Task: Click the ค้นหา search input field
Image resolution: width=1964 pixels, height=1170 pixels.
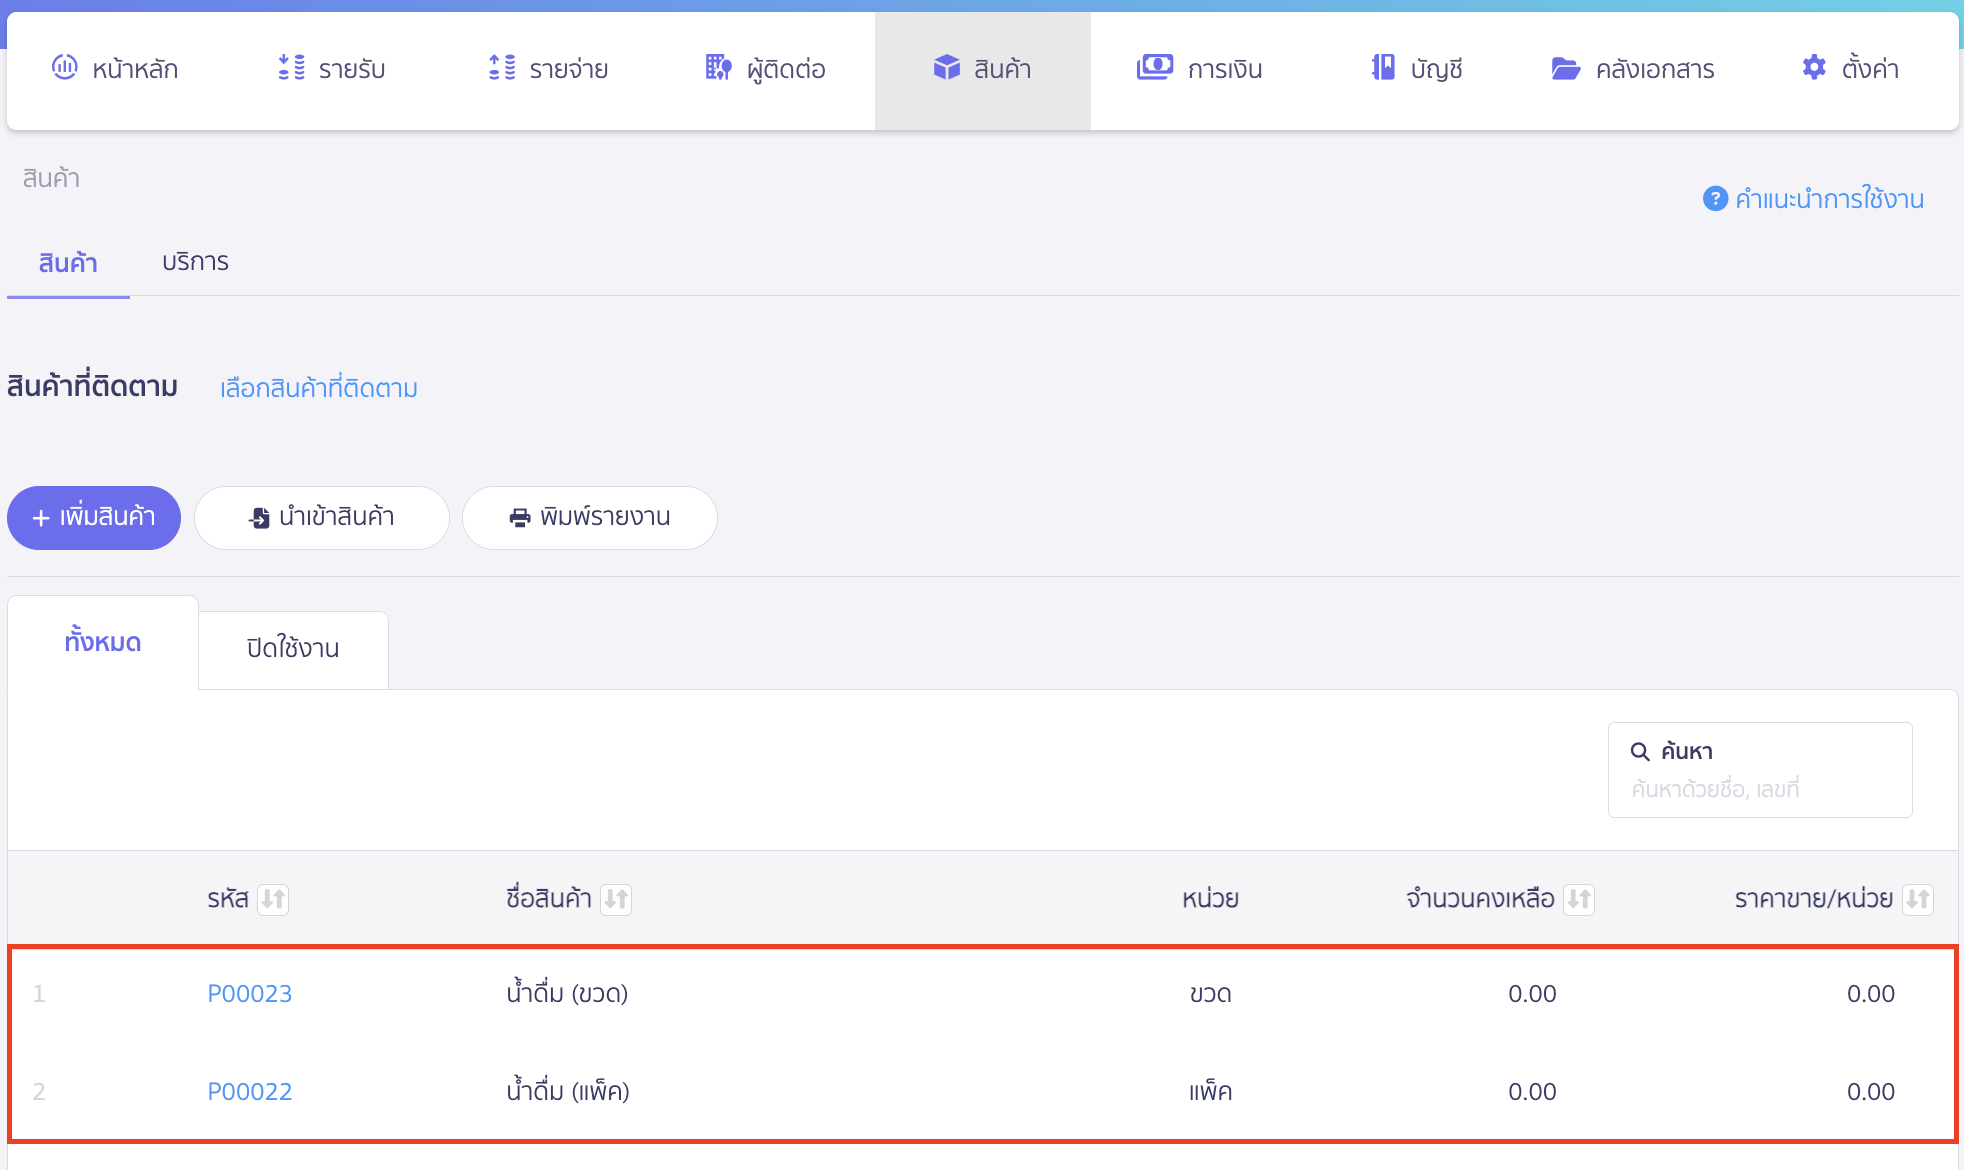Action: pos(1759,789)
